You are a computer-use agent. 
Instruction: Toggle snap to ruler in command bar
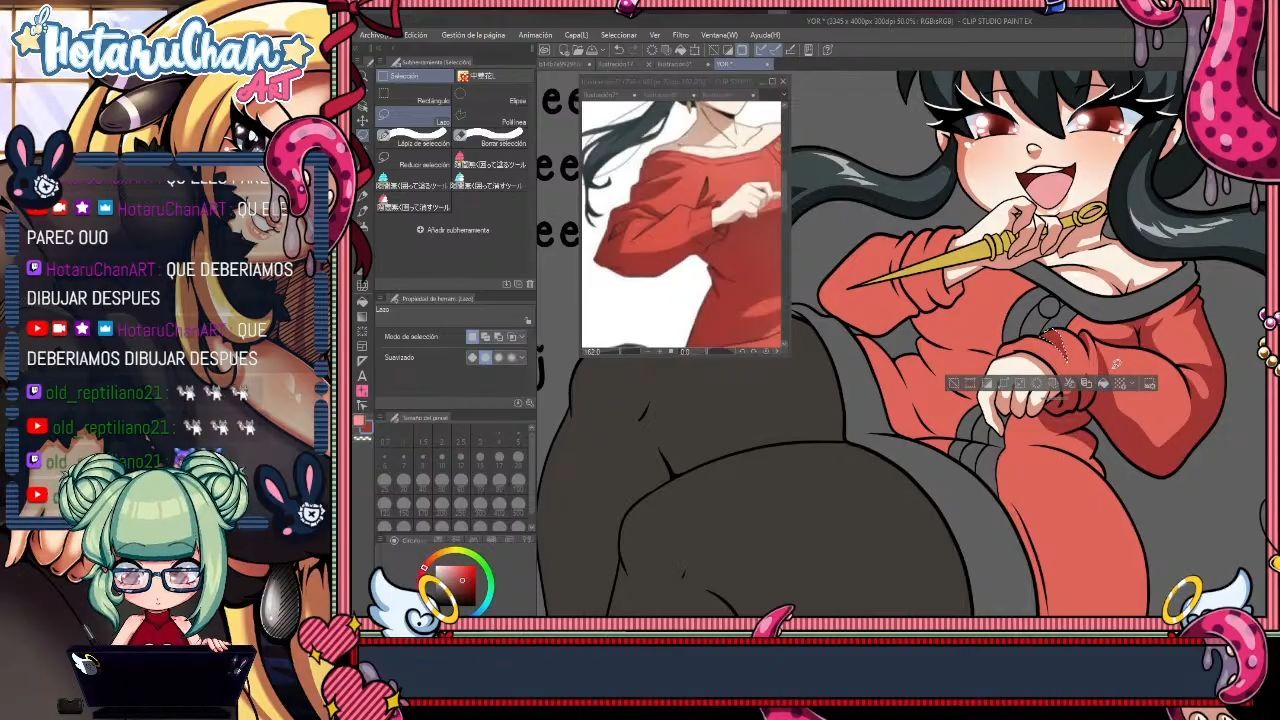(x=761, y=50)
